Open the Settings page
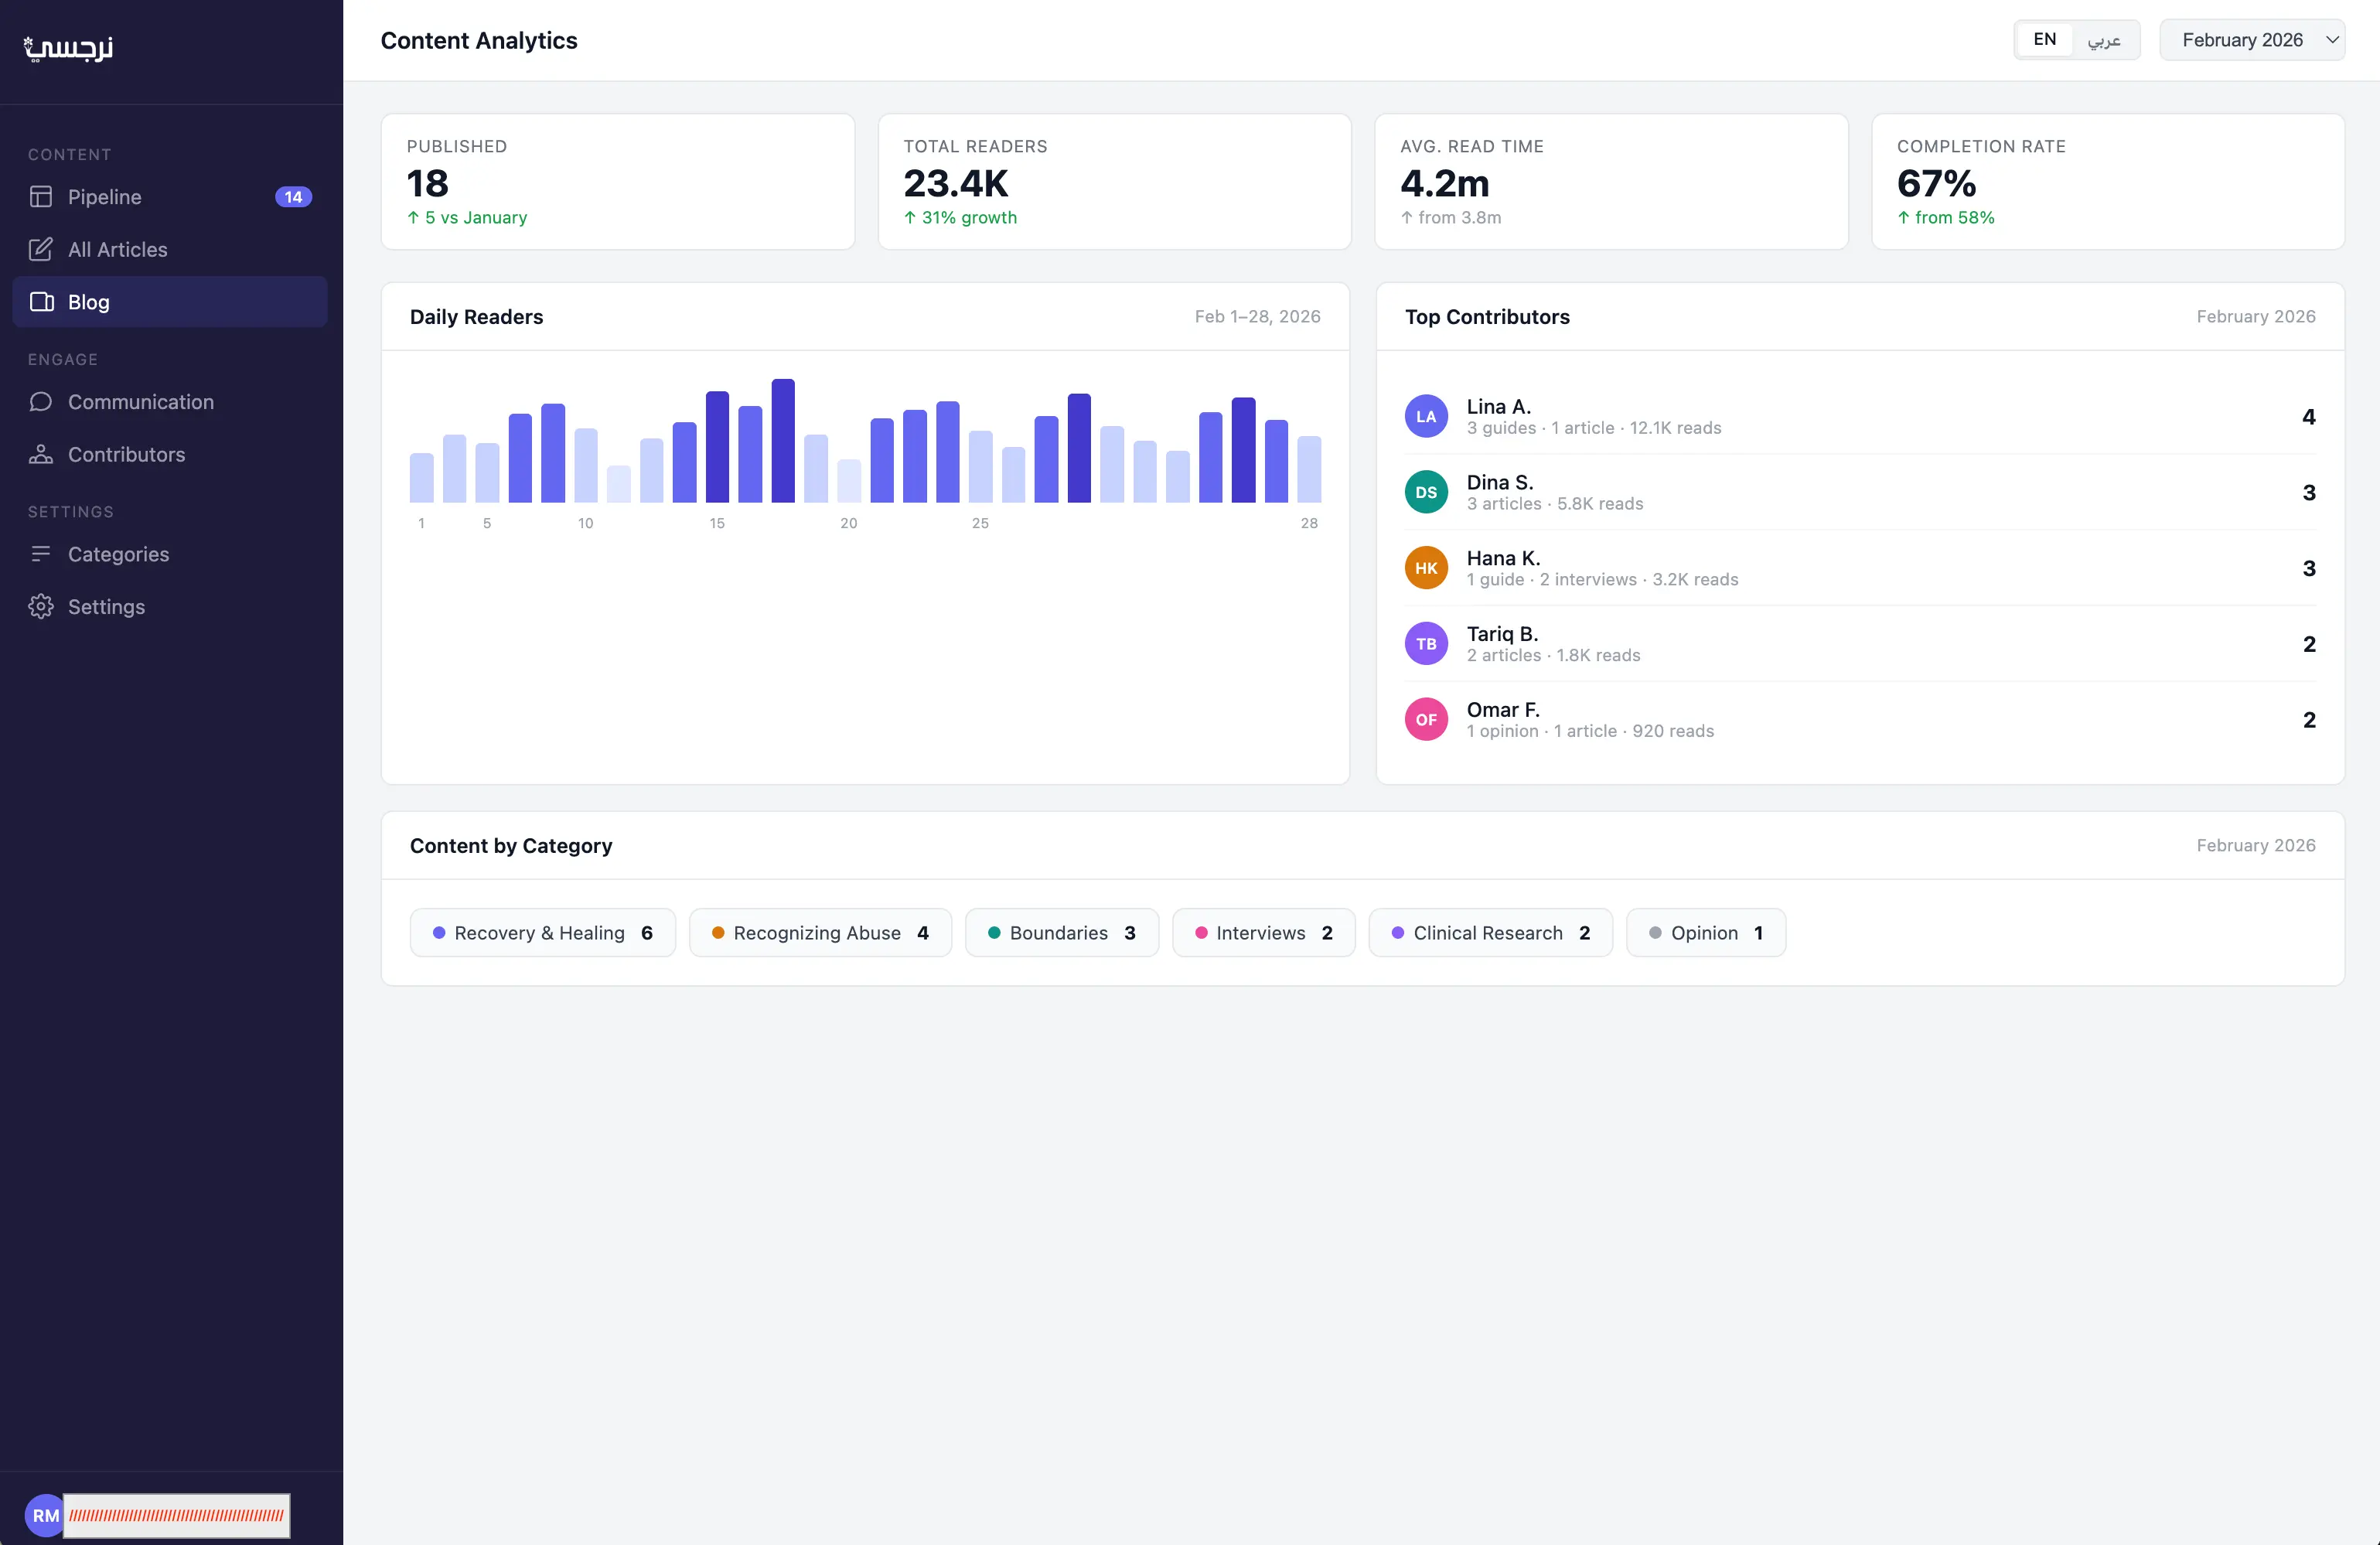The width and height of the screenshot is (2380, 1545). 170,607
